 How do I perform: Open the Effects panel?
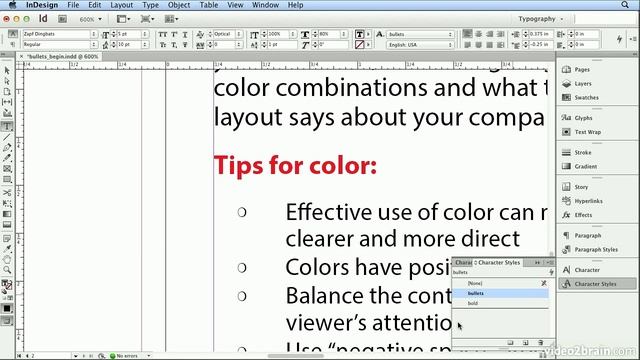tap(577, 215)
